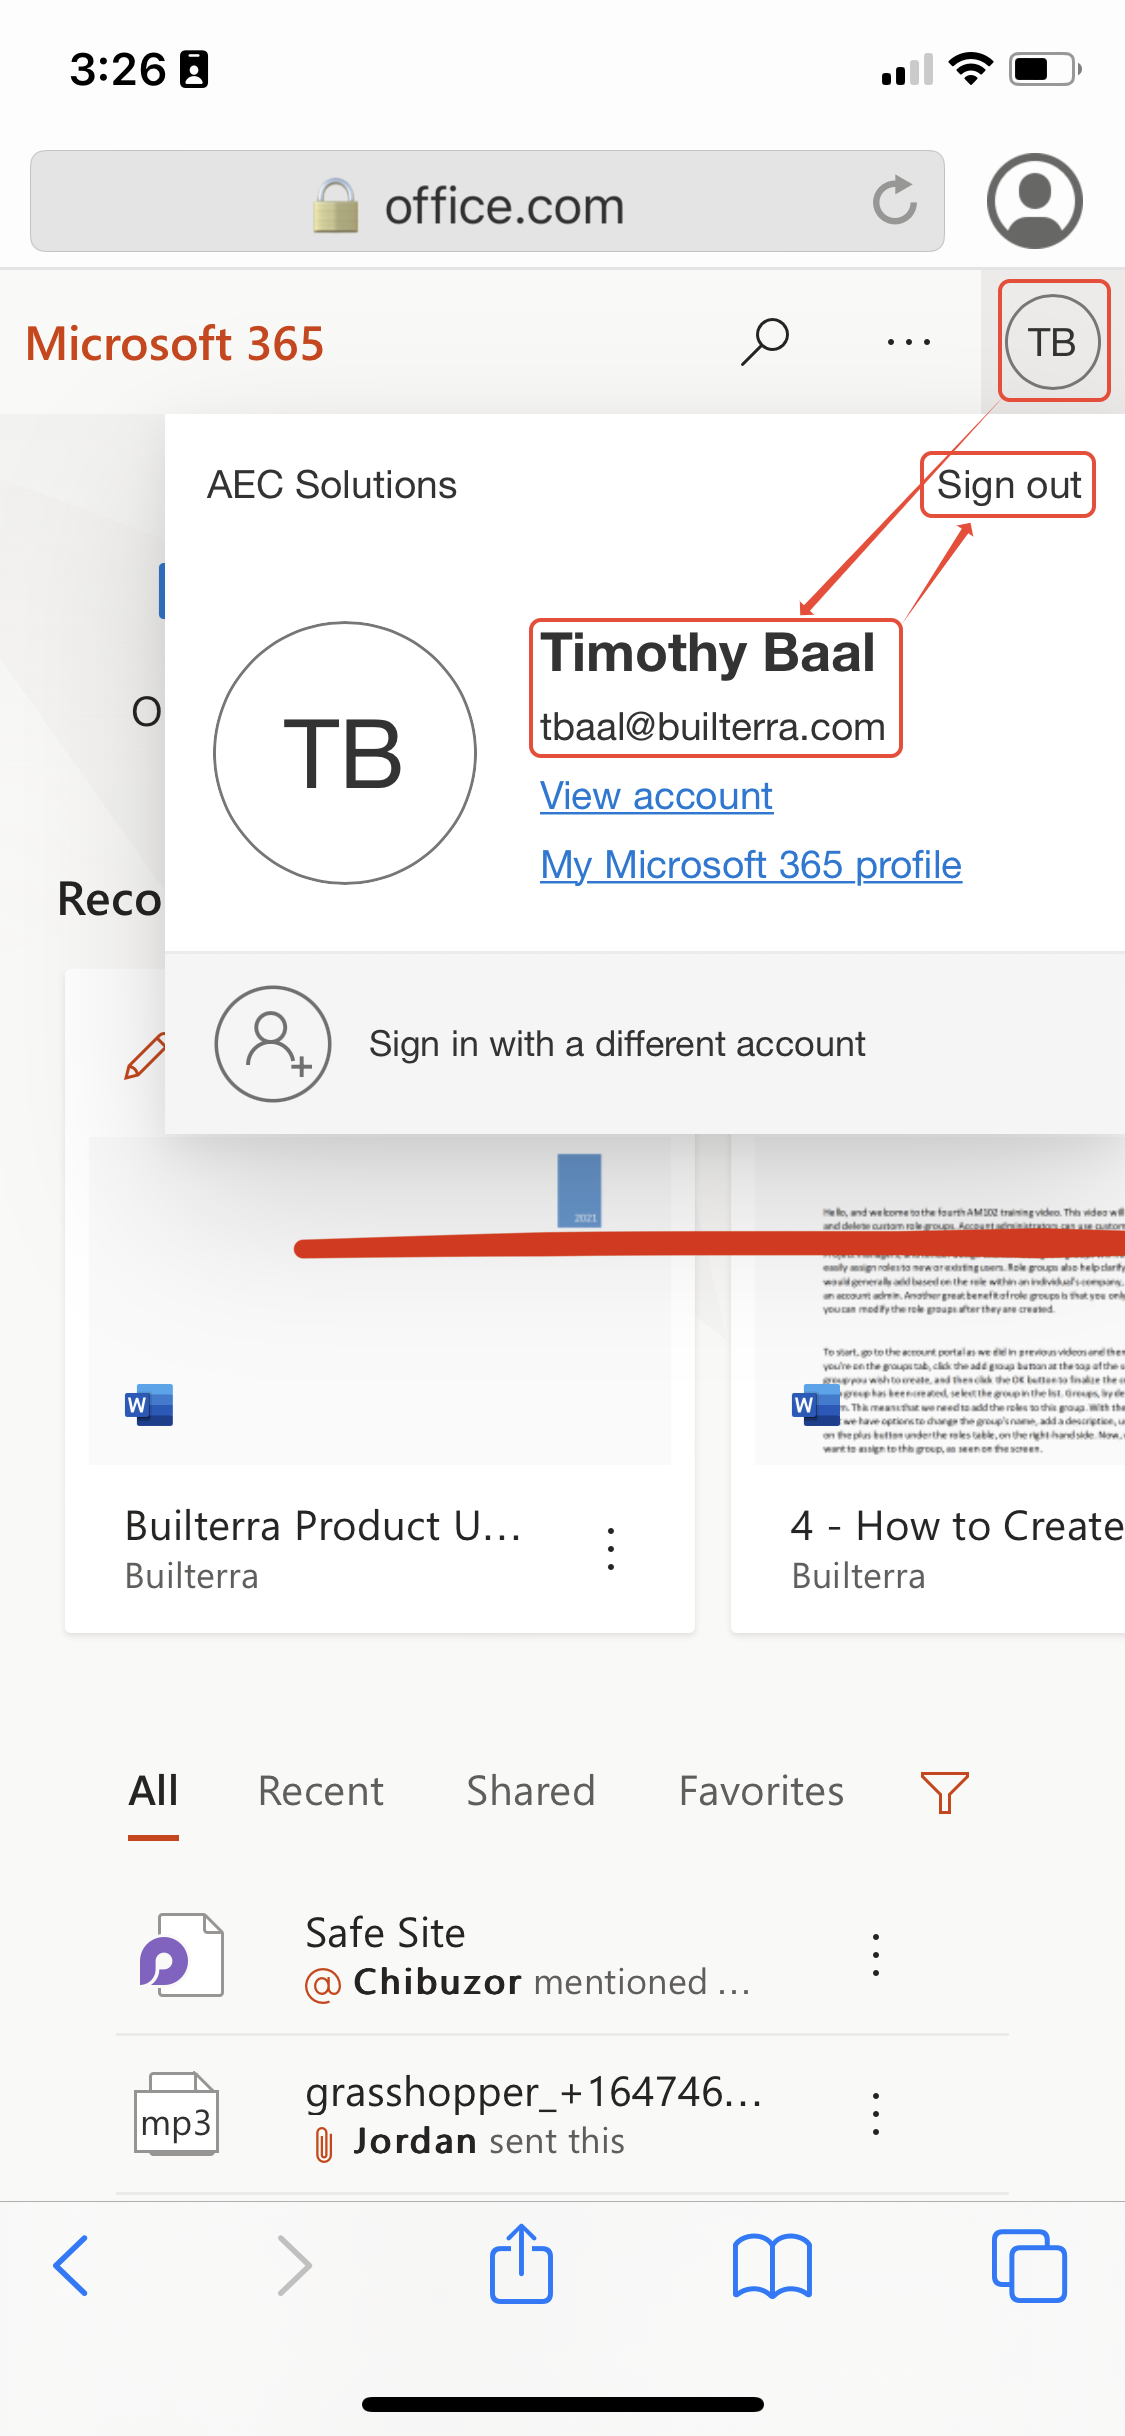Tap the tbaal@builterra.com email text

(713, 727)
